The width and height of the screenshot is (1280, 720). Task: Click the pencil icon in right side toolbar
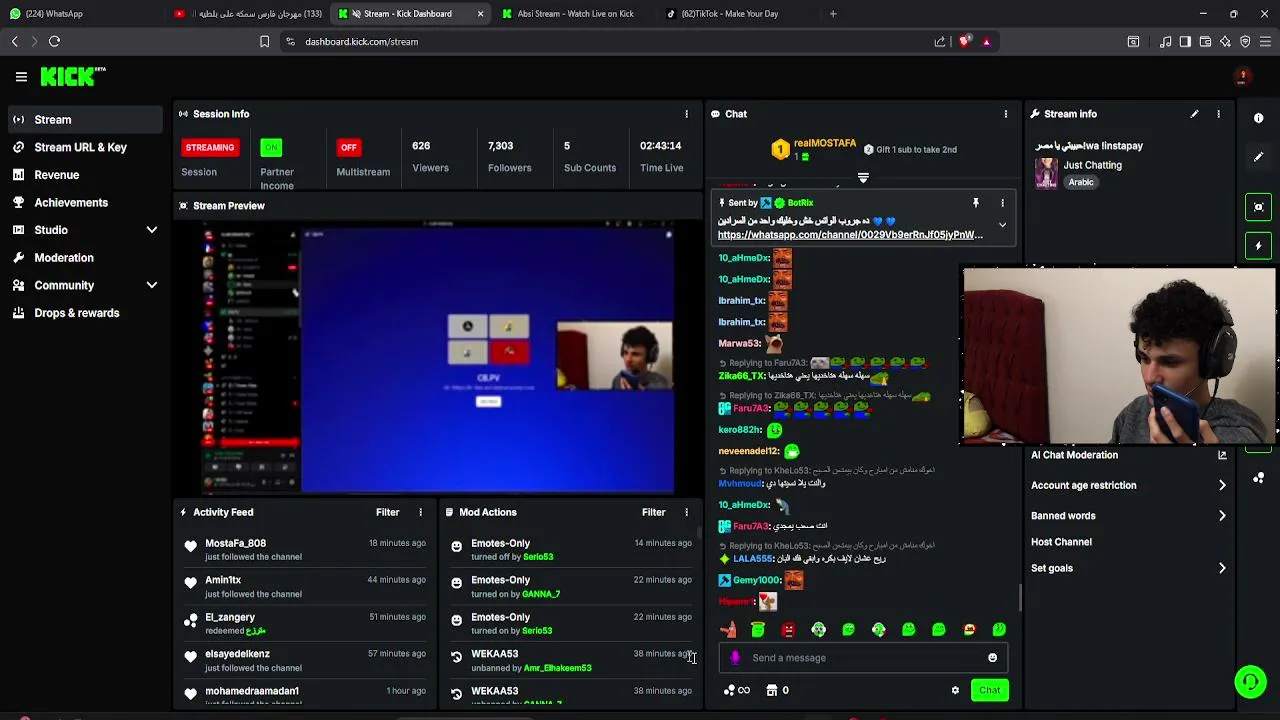(x=1258, y=157)
